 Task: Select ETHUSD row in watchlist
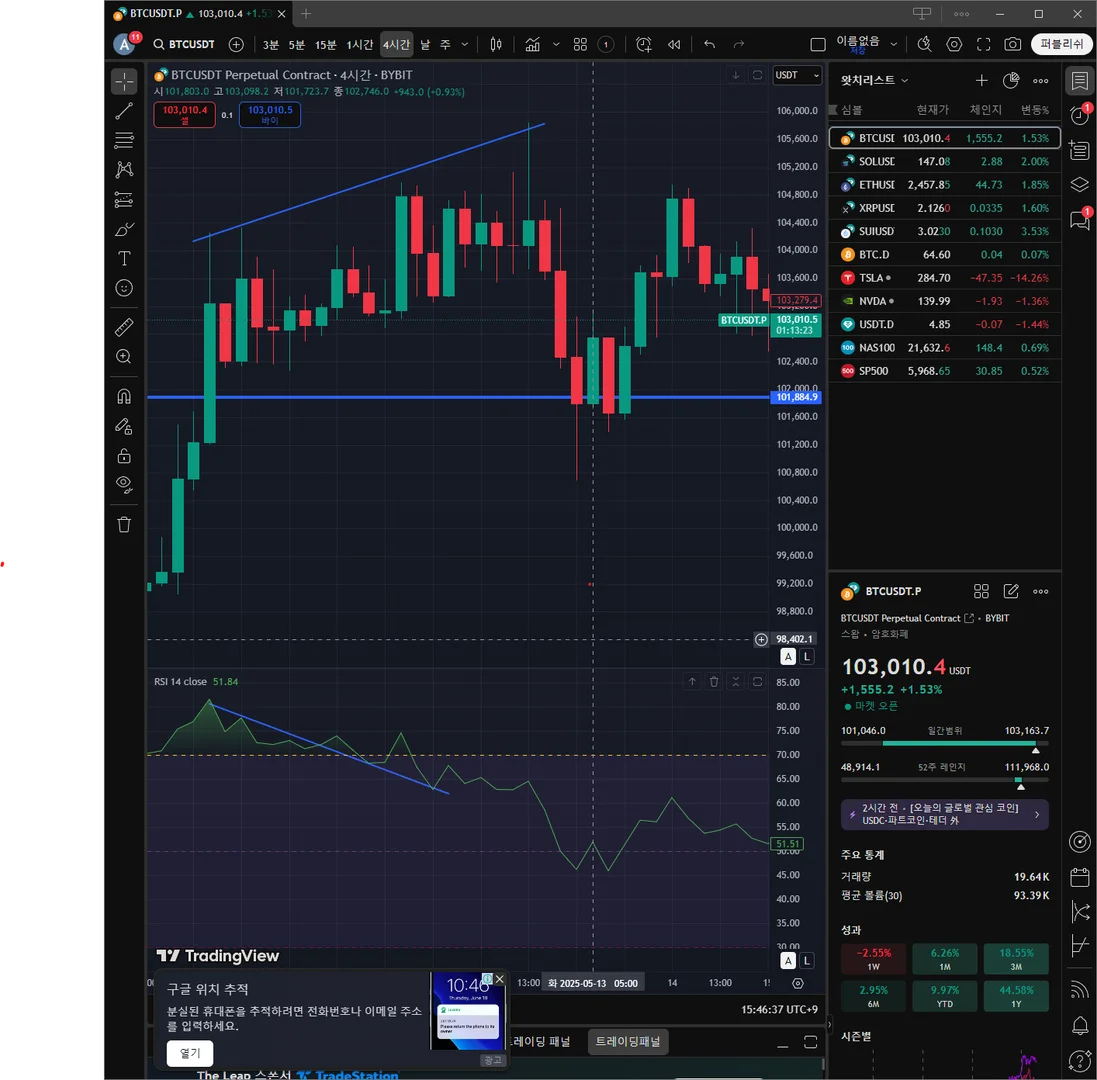coord(944,185)
